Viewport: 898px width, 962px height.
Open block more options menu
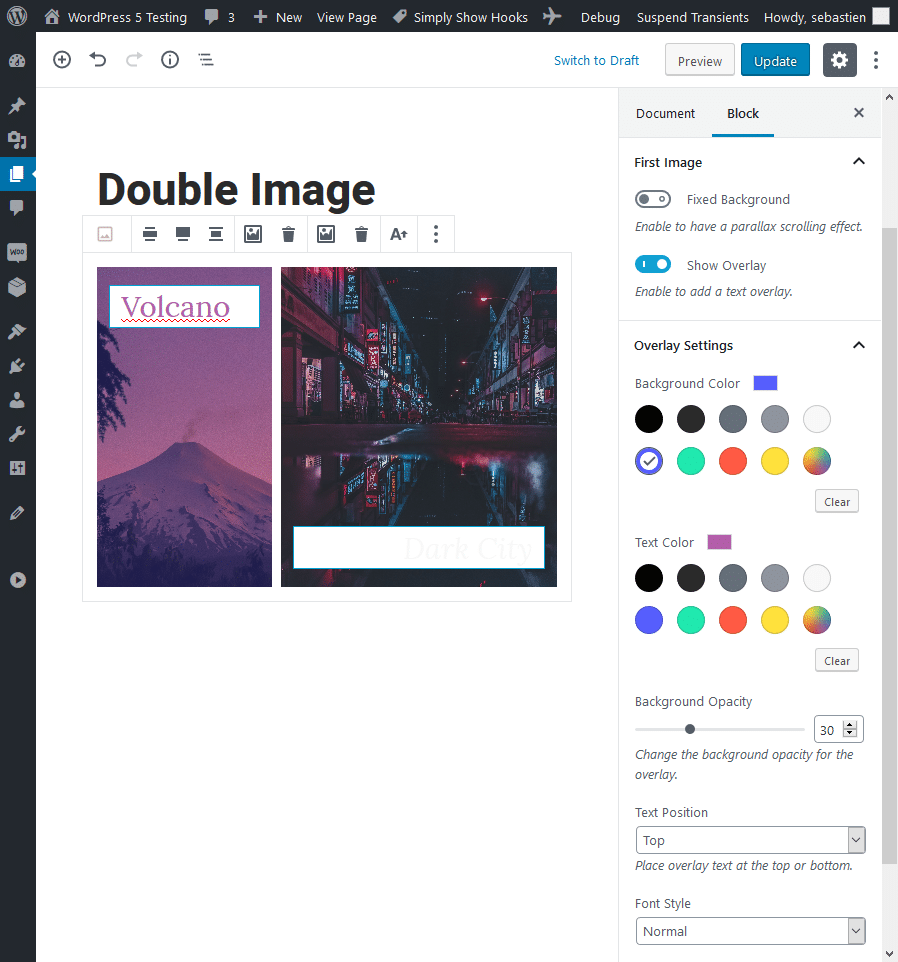click(x=436, y=234)
